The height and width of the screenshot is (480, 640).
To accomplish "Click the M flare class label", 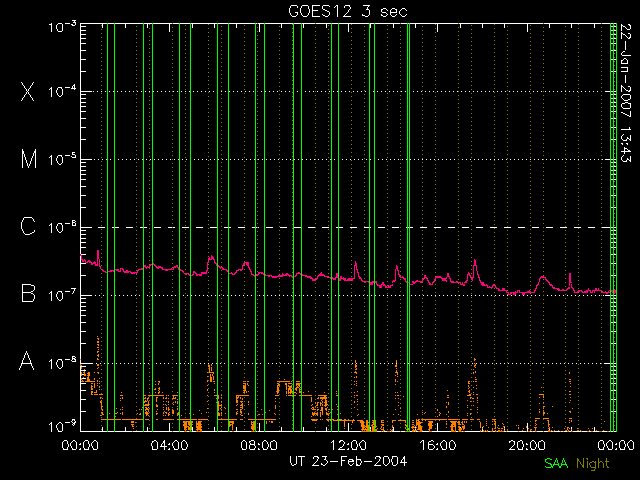I will [x=29, y=159].
